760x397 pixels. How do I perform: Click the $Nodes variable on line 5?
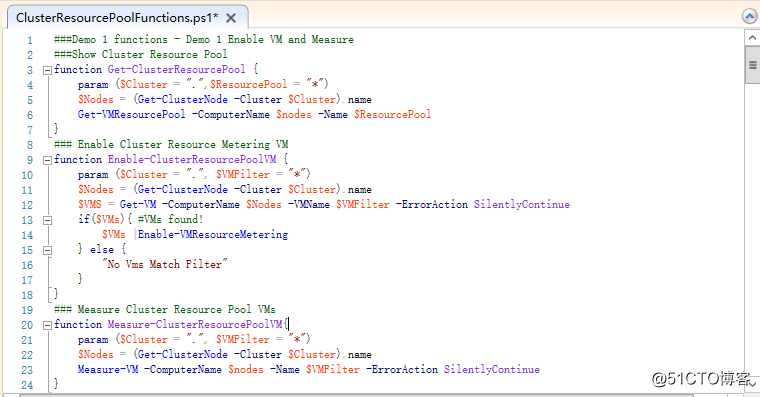(x=95, y=99)
